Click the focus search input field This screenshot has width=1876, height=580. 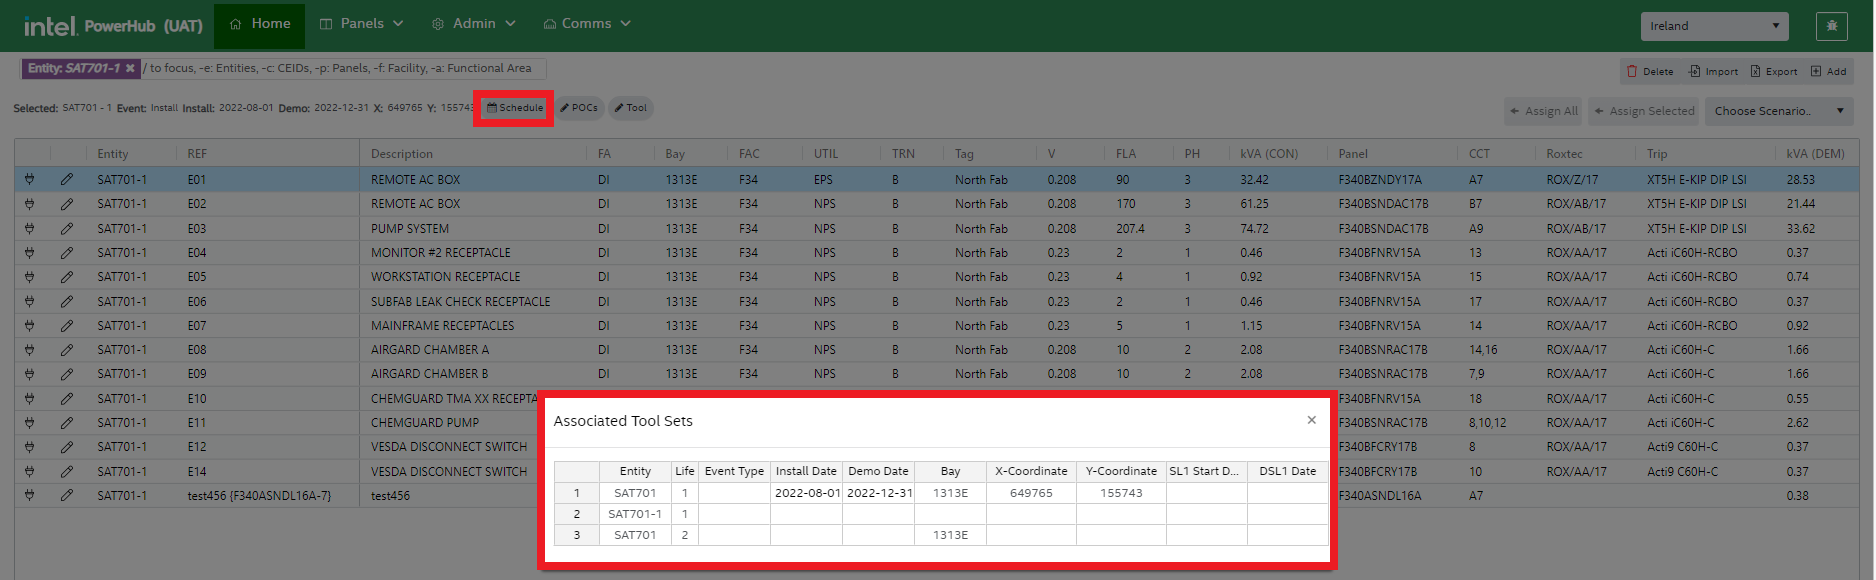pyautogui.click(x=340, y=69)
